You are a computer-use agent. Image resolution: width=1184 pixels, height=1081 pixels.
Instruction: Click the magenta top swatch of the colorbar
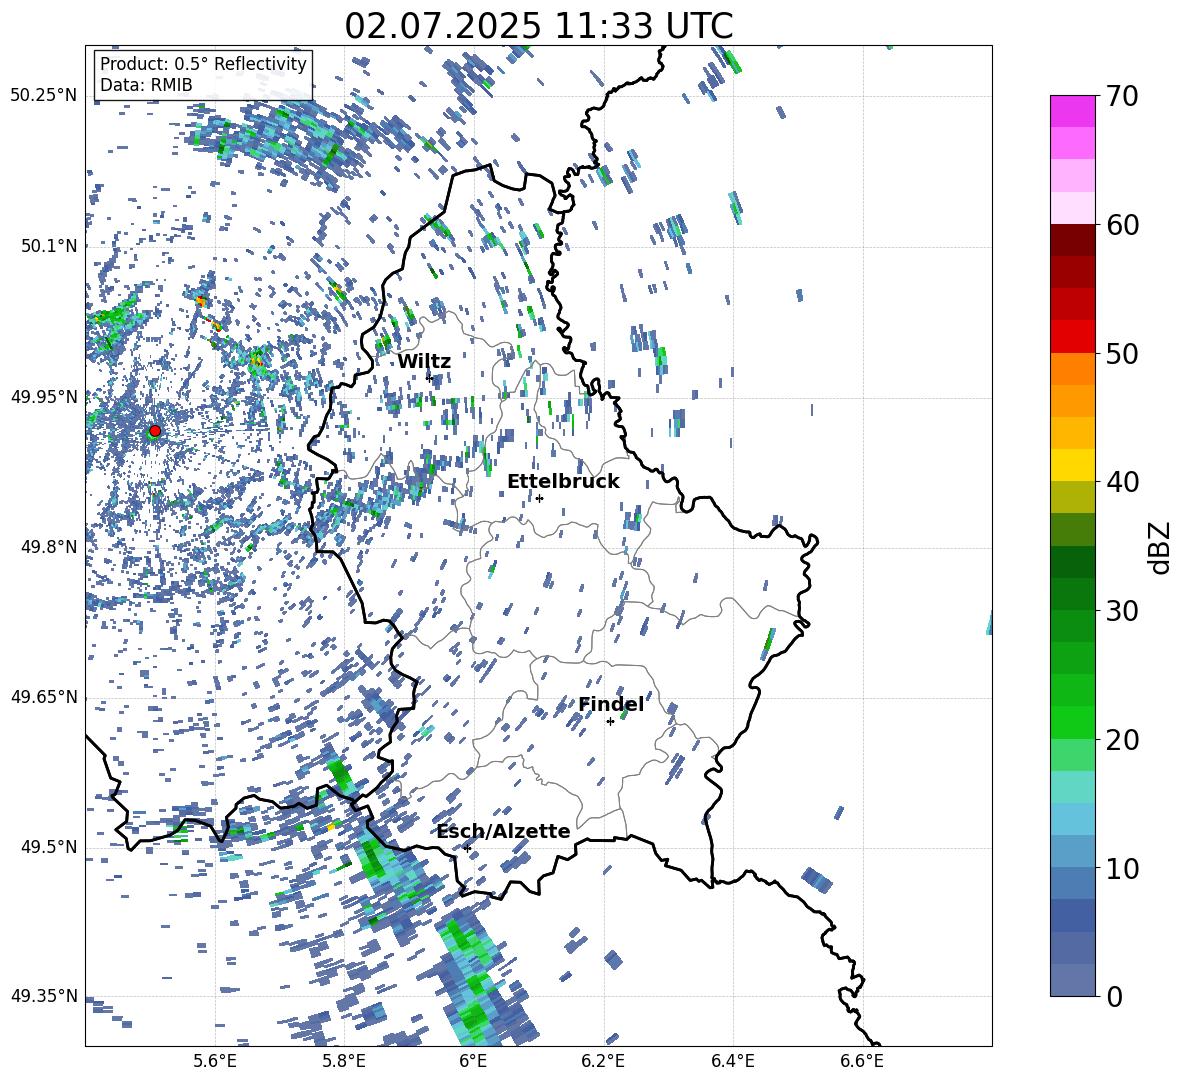point(1072,111)
